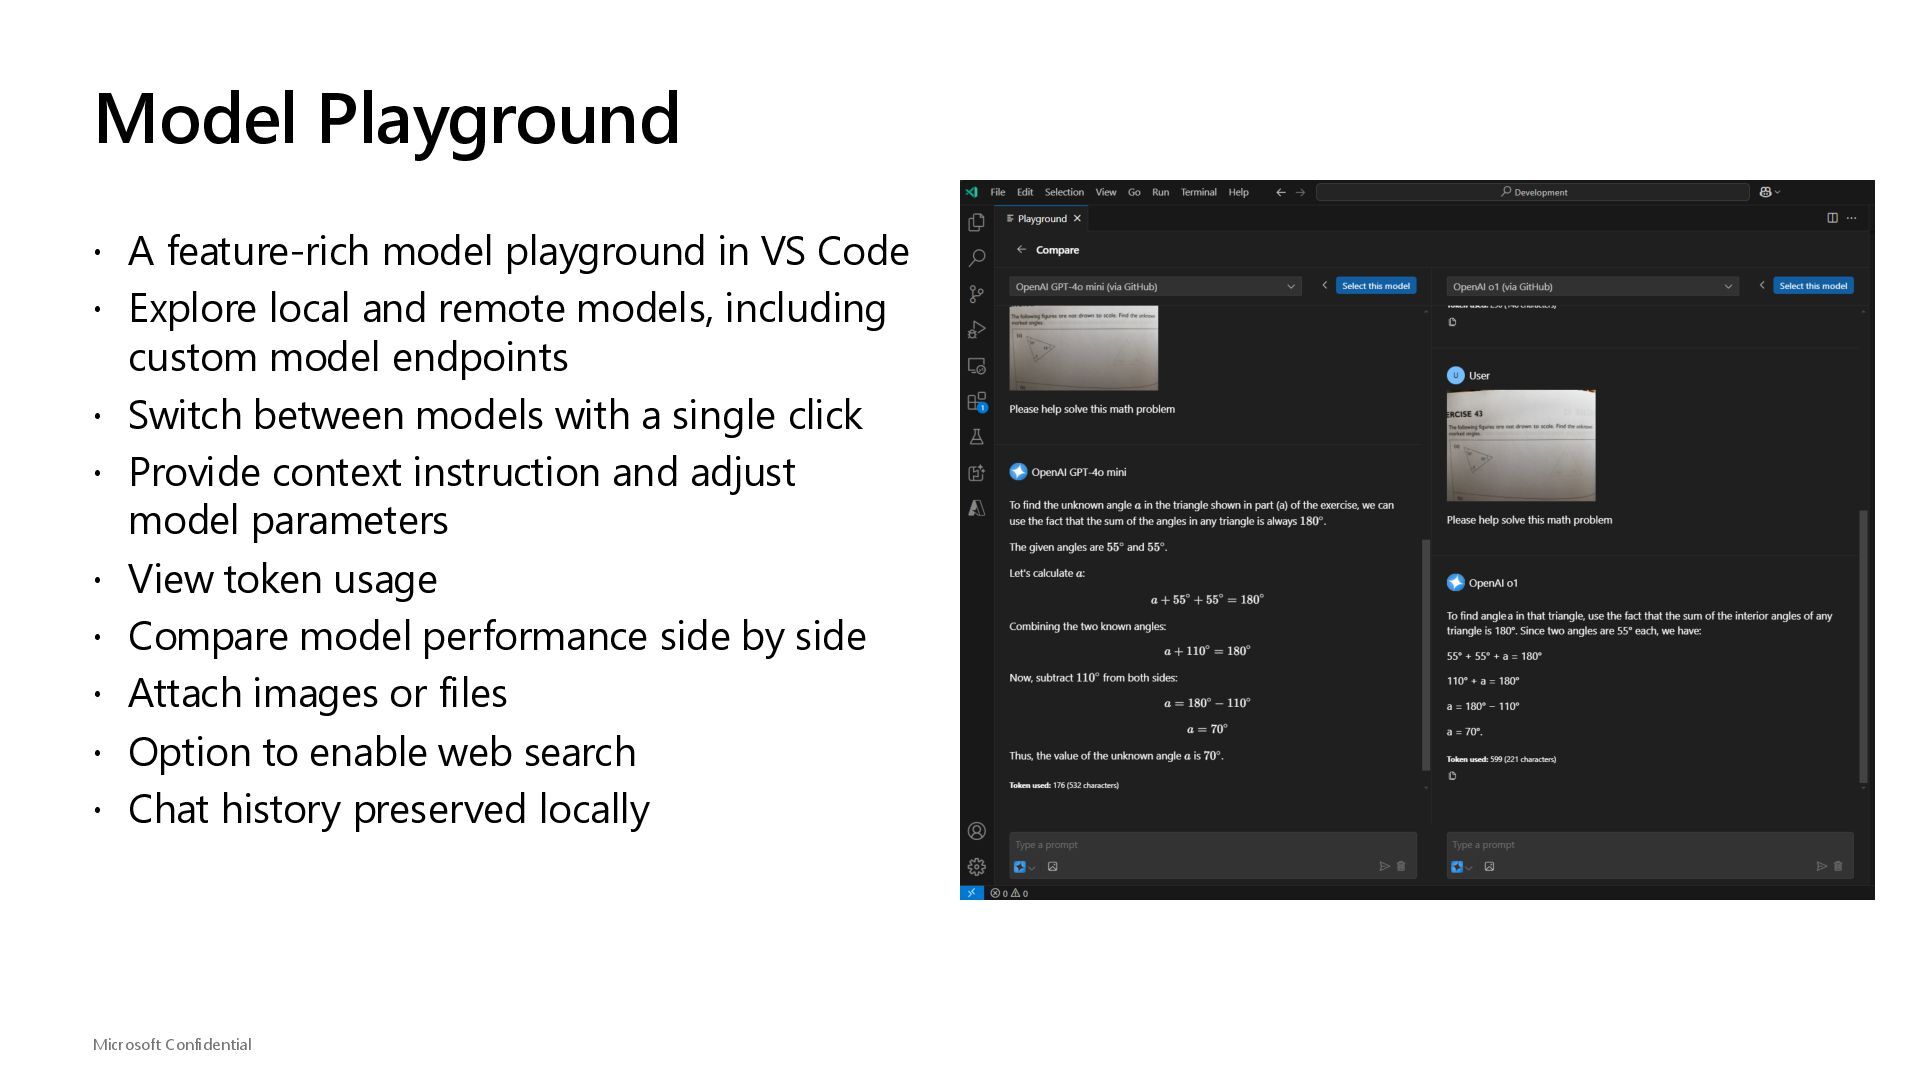This screenshot has height=1080, width=1920.
Task: Open the Extensions view in activity bar
Action: [977, 401]
